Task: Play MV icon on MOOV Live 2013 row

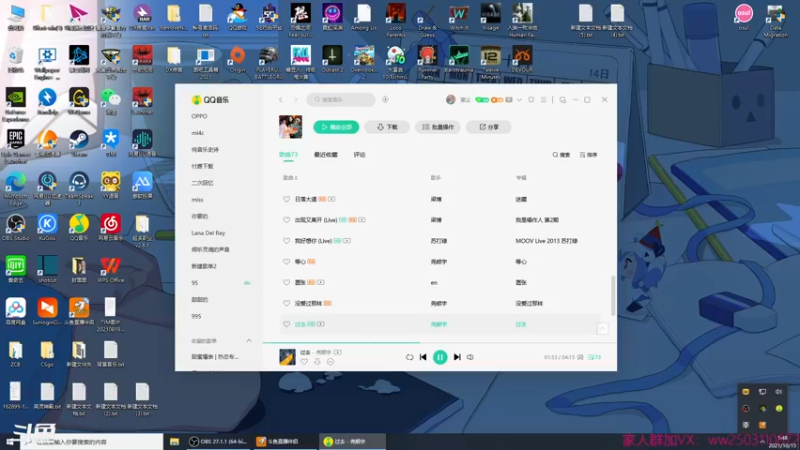Action: coord(347,241)
